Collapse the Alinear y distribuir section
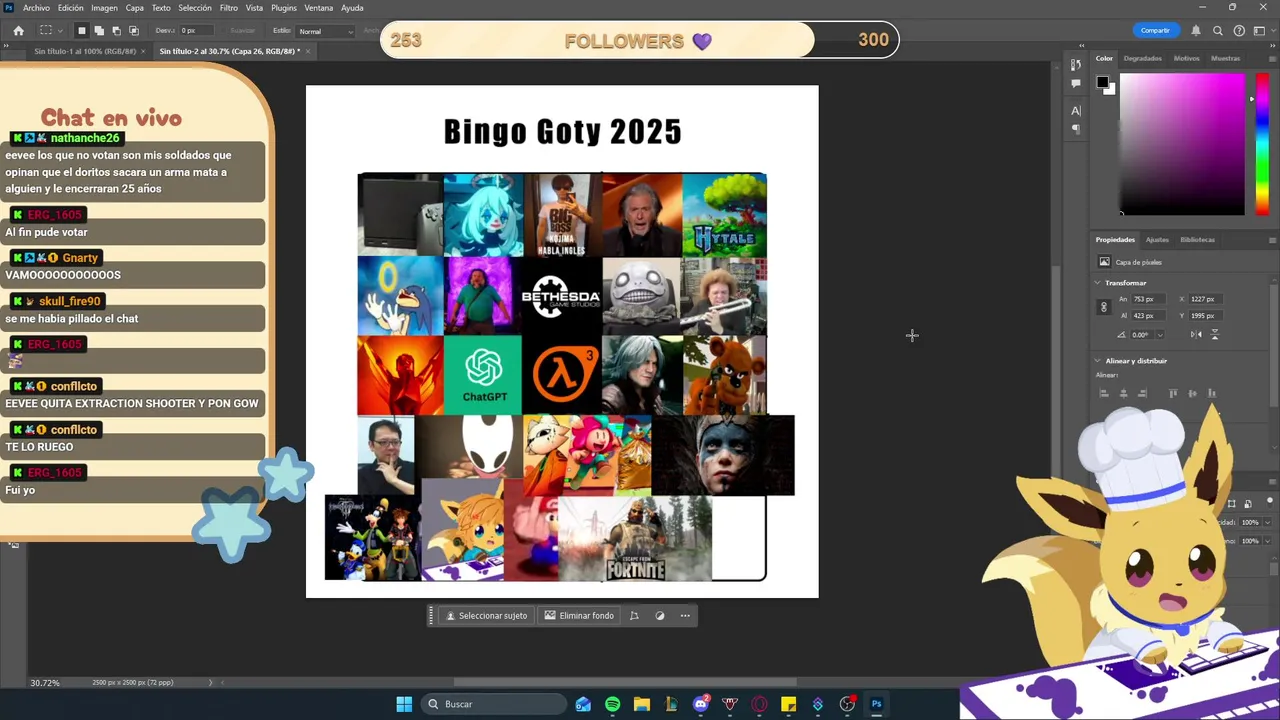1280x720 pixels. coord(1098,361)
